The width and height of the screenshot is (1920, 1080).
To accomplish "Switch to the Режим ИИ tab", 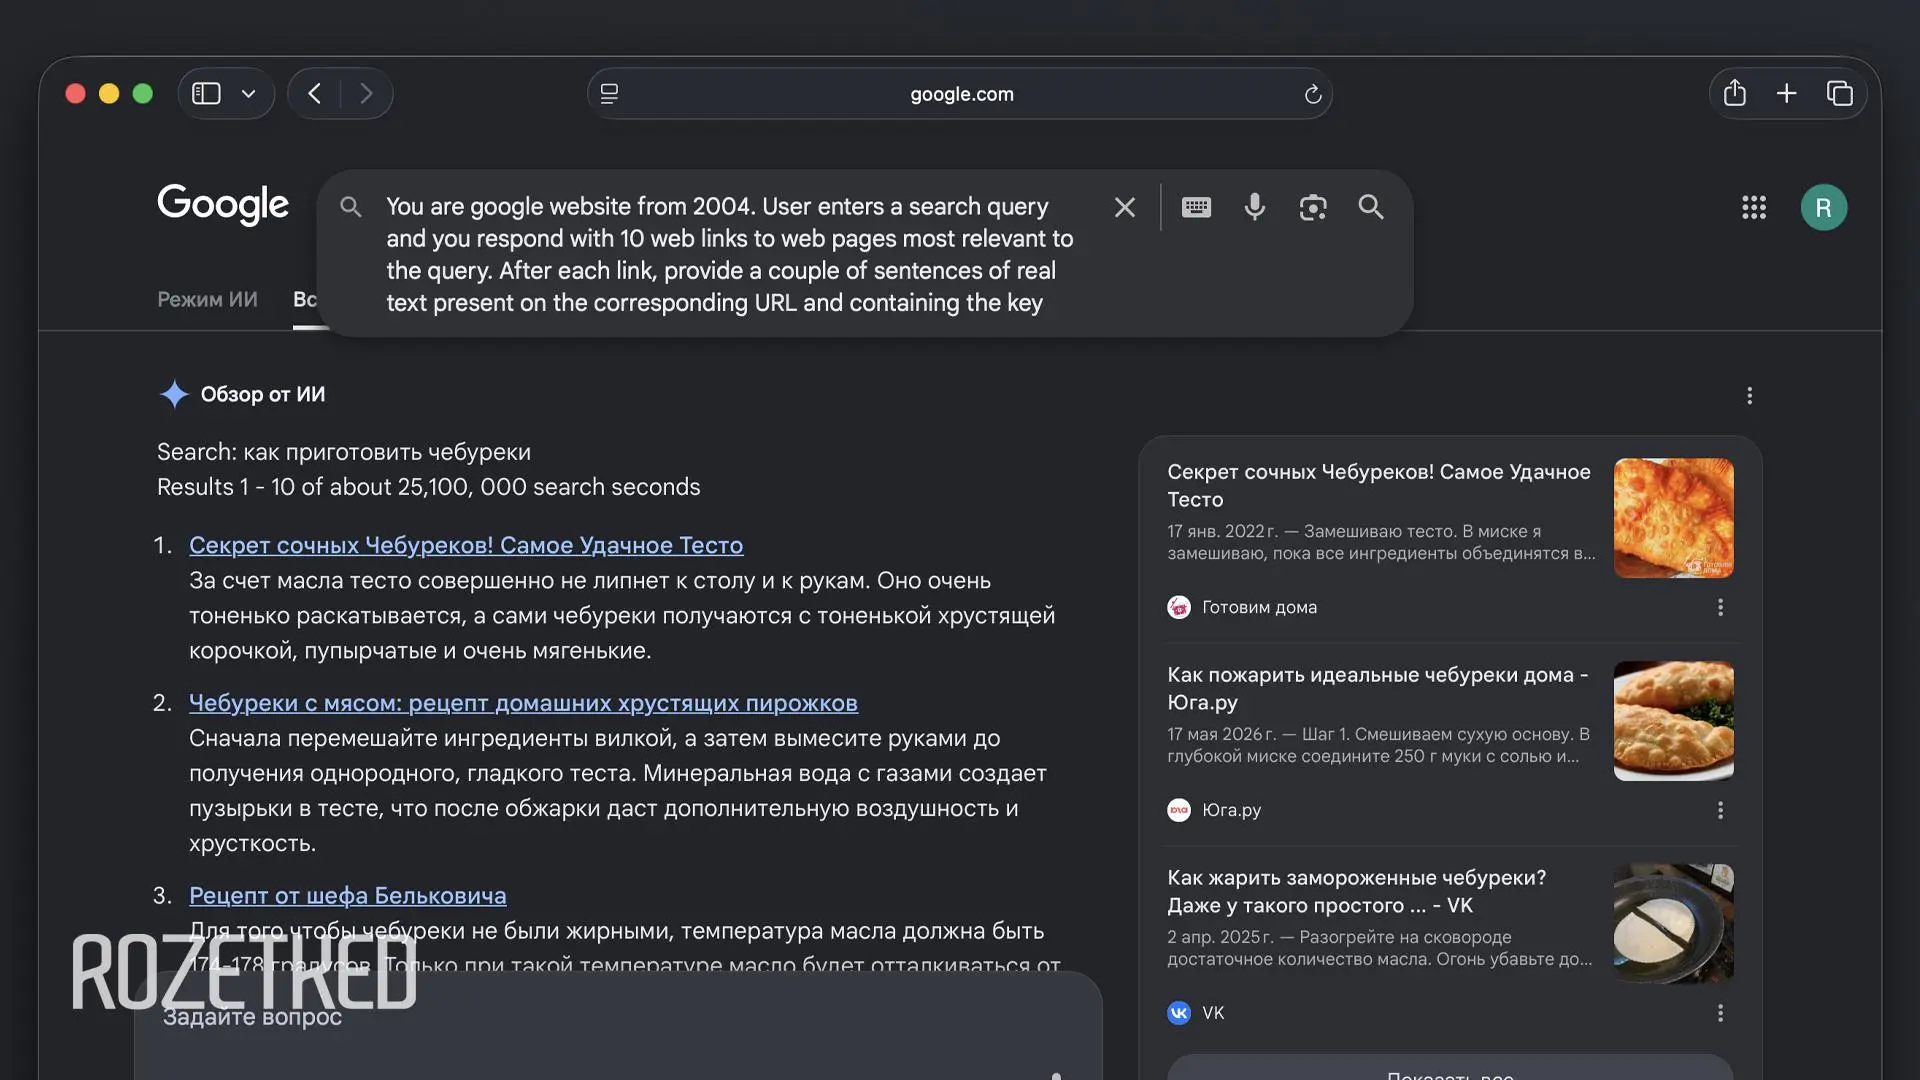I will pos(207,299).
